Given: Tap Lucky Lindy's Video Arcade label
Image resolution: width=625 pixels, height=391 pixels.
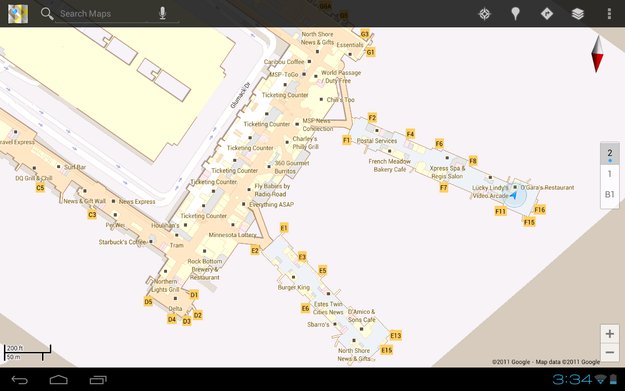Looking at the screenshot, I should tap(490, 192).
